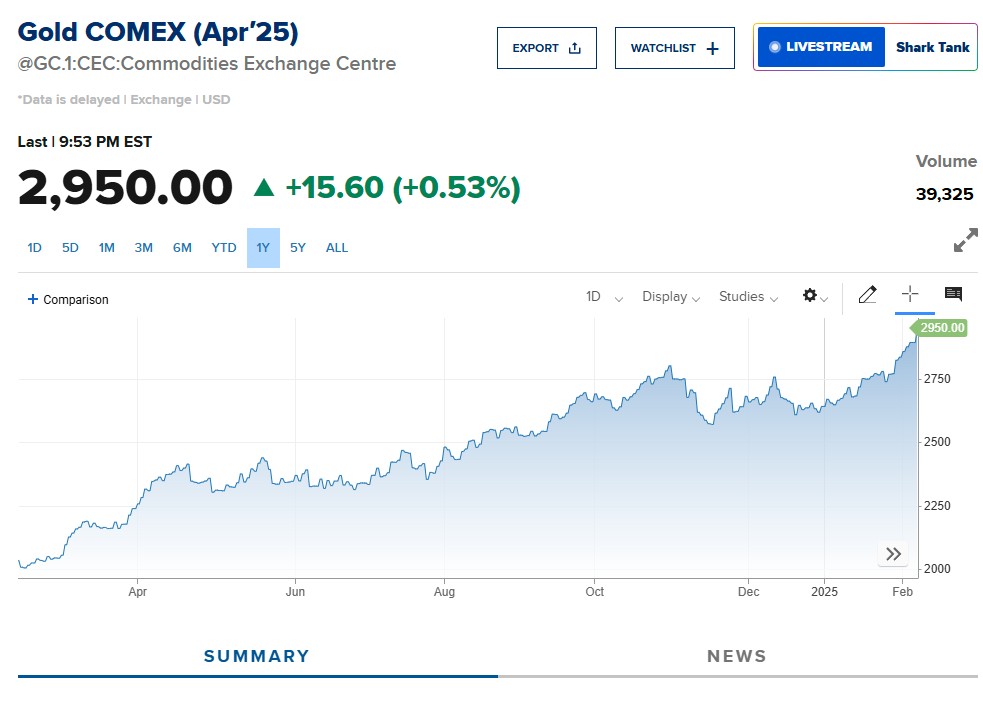Add to Watchlist
This screenshot has height=701, width=983.
coord(674,48)
